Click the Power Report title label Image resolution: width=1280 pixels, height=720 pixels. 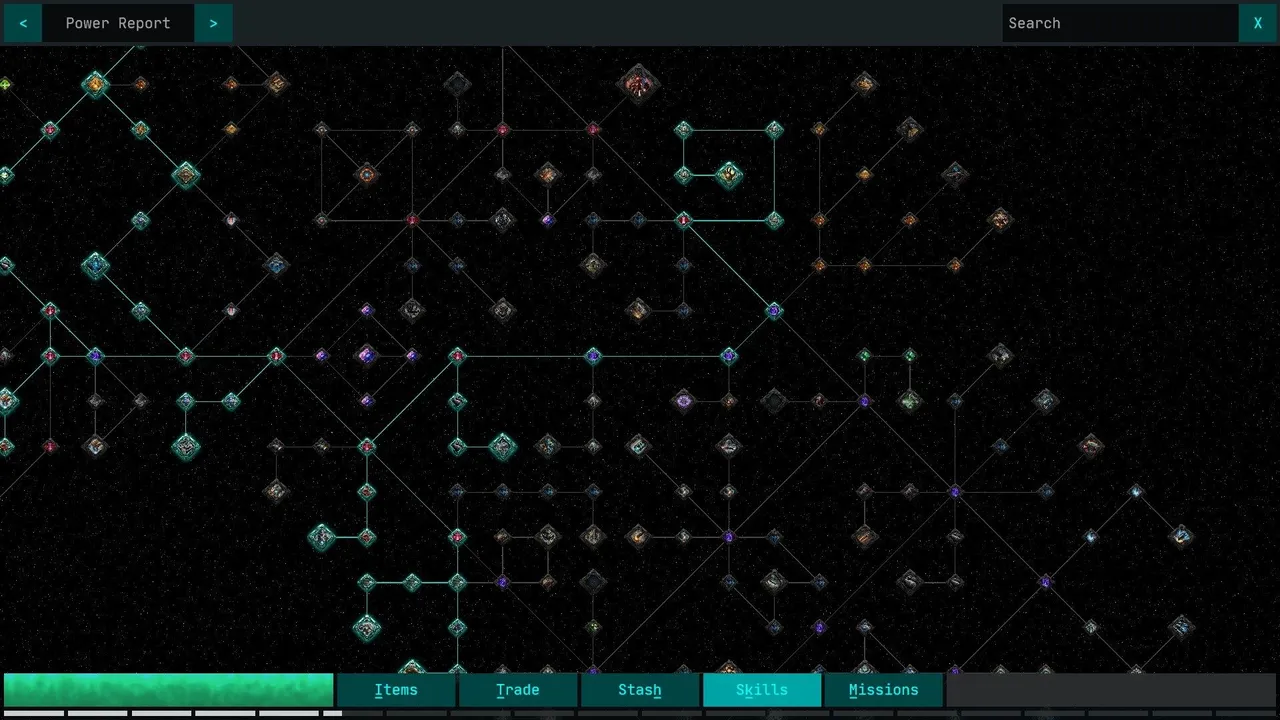(118, 23)
